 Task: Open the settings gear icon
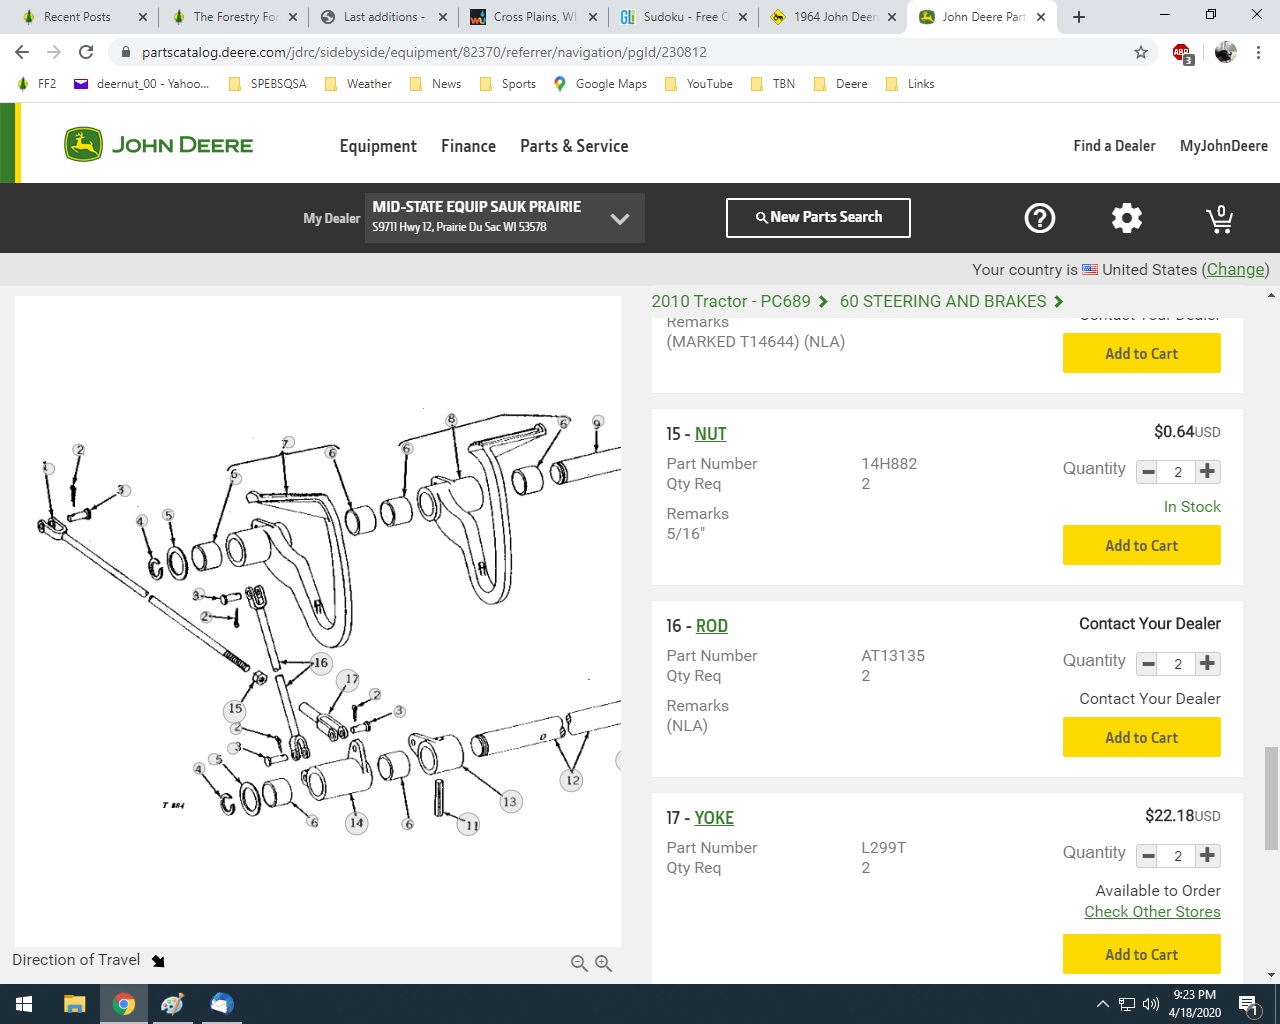tap(1127, 218)
